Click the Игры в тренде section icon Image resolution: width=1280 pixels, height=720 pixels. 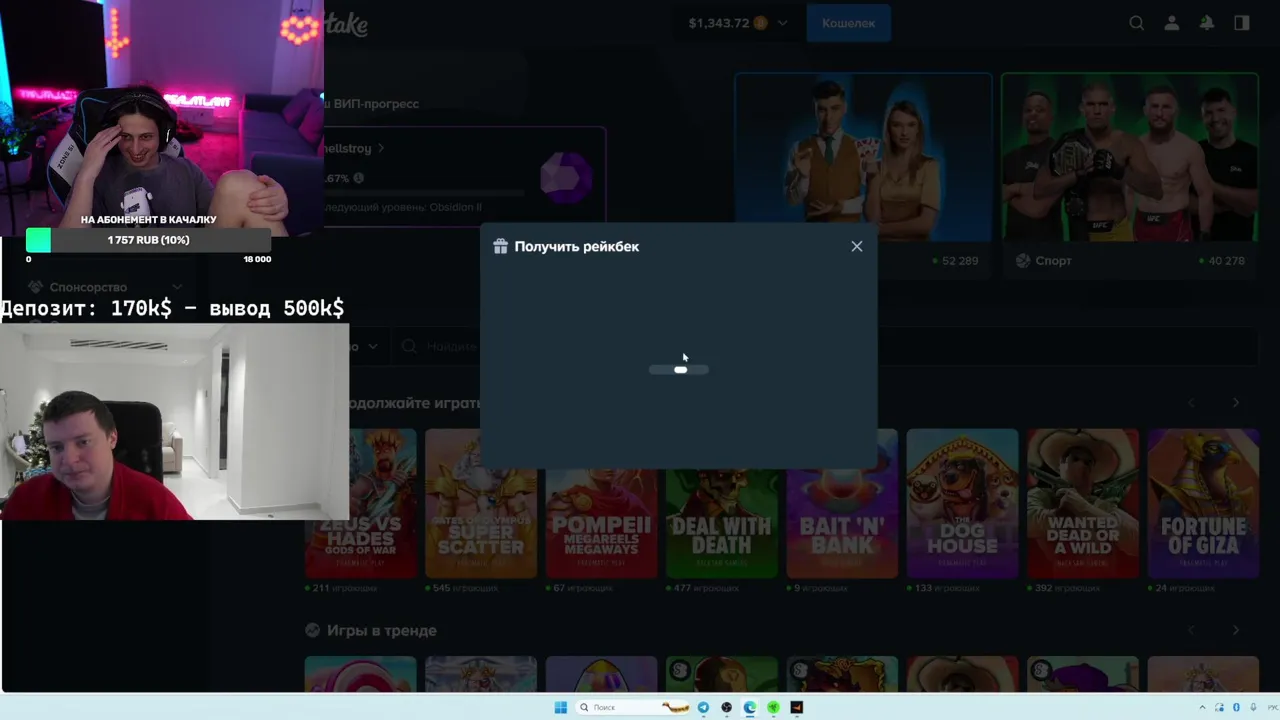point(312,631)
